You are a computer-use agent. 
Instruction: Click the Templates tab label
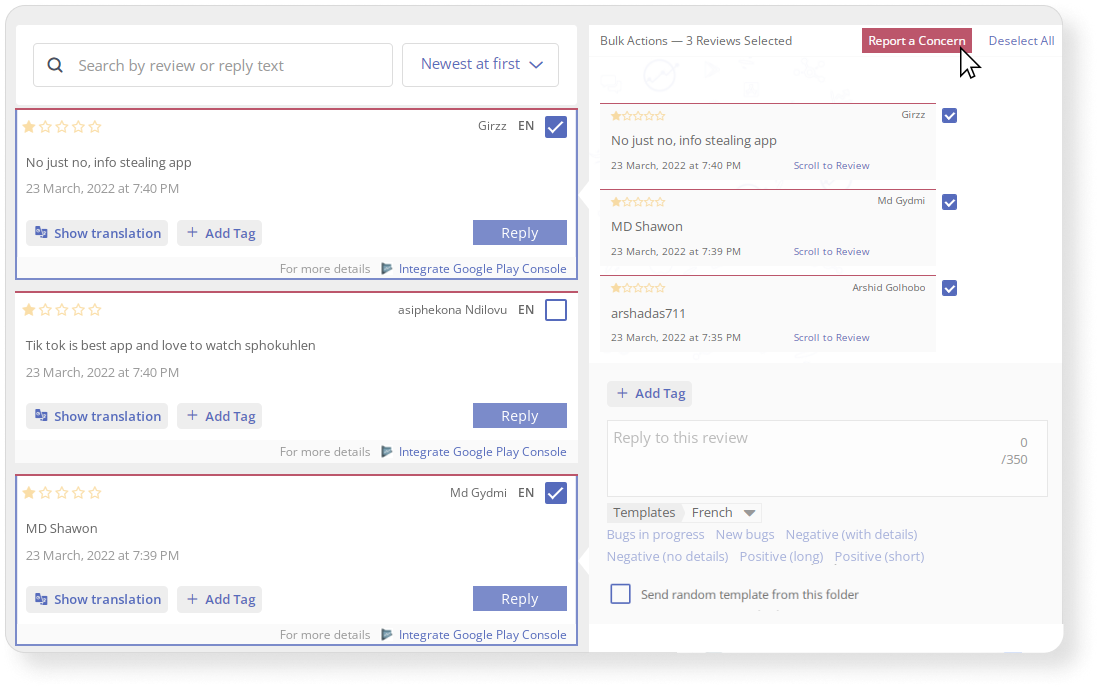click(644, 513)
